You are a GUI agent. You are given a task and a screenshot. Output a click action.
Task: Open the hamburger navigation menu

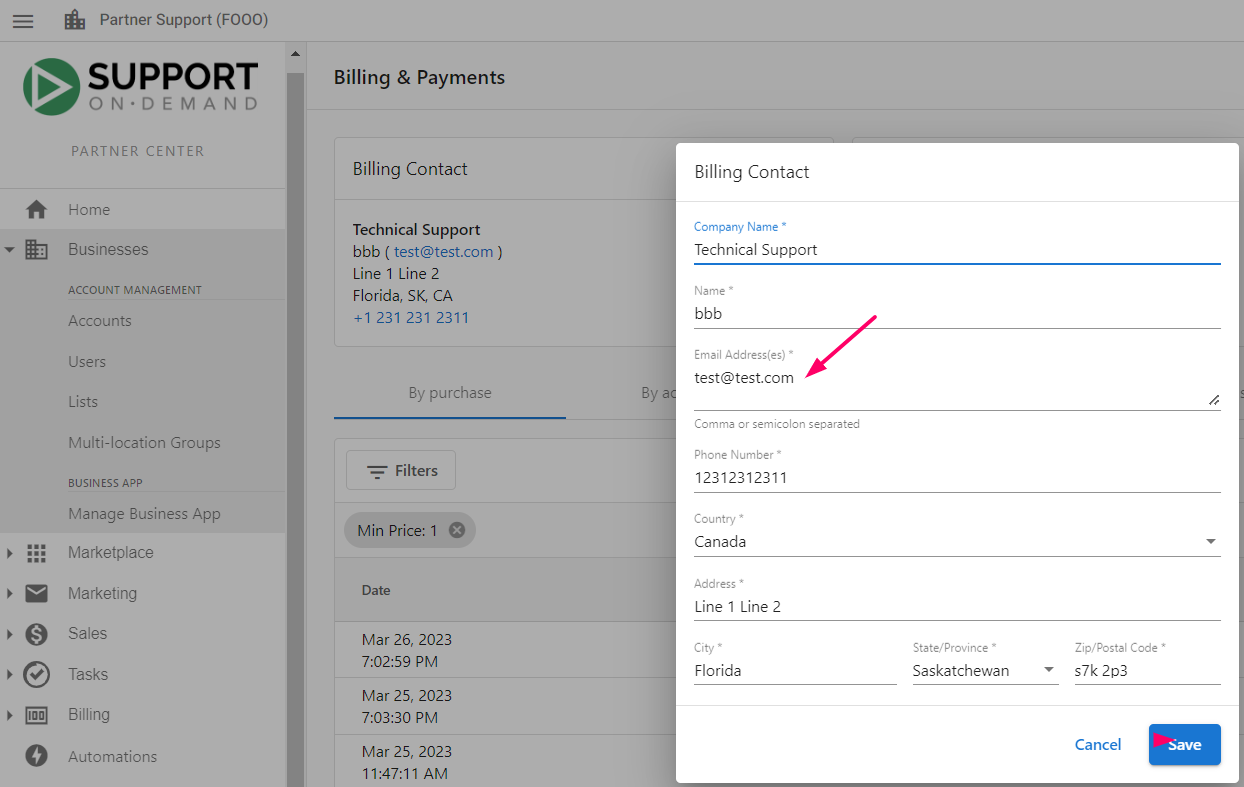[23, 21]
